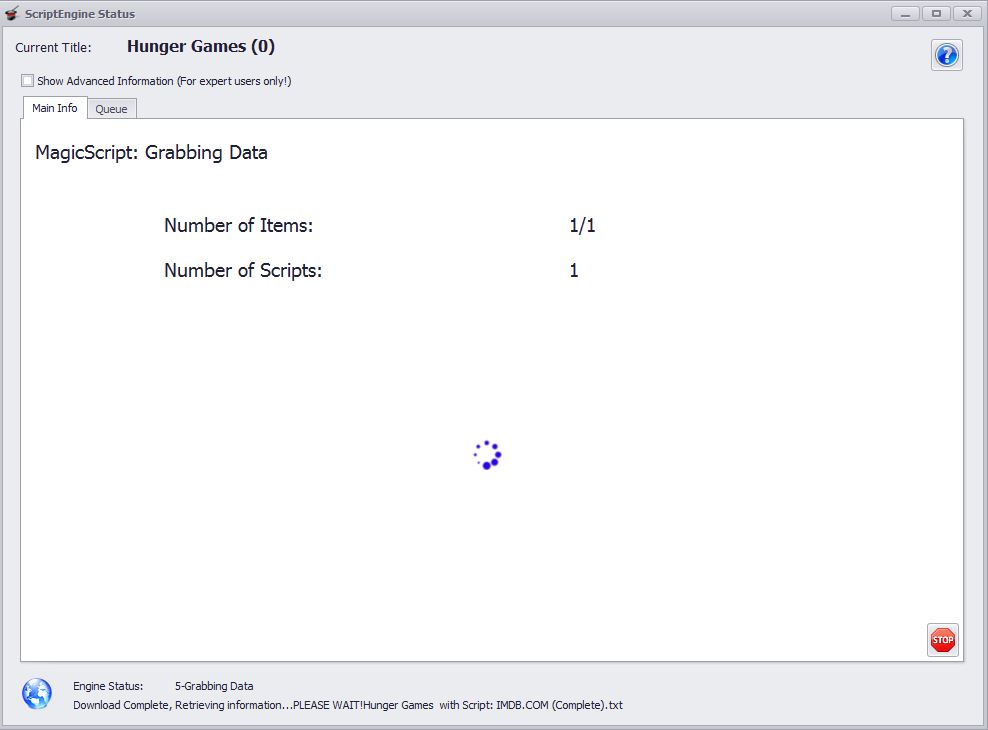Viewport: 988px width, 730px height.
Task: Click the 'ScriptEngine Status' window title text
Action: (x=80, y=14)
